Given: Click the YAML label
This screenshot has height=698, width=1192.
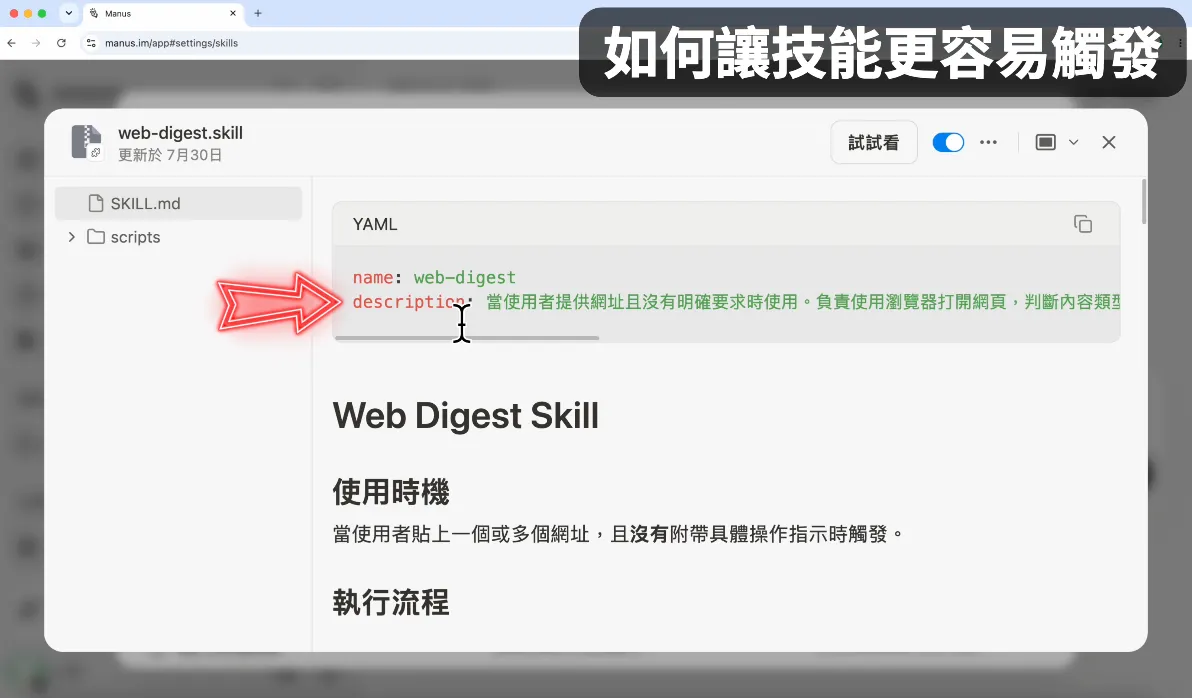Looking at the screenshot, I should point(375,224).
